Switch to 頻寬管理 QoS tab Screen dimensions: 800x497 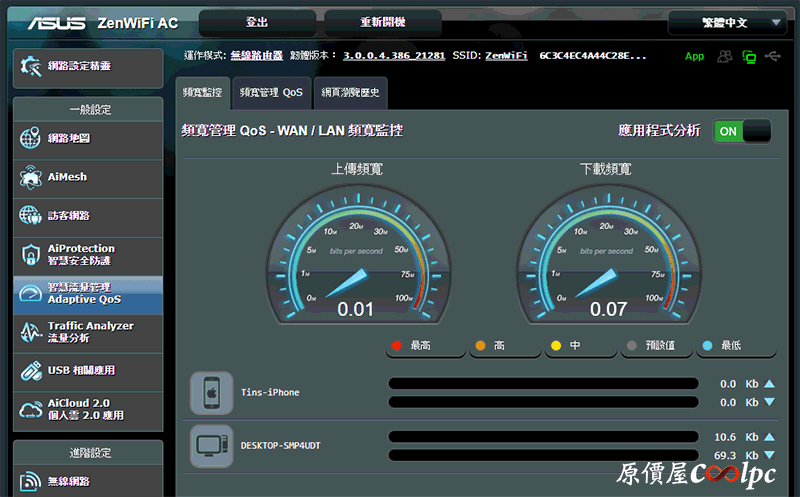[271, 93]
